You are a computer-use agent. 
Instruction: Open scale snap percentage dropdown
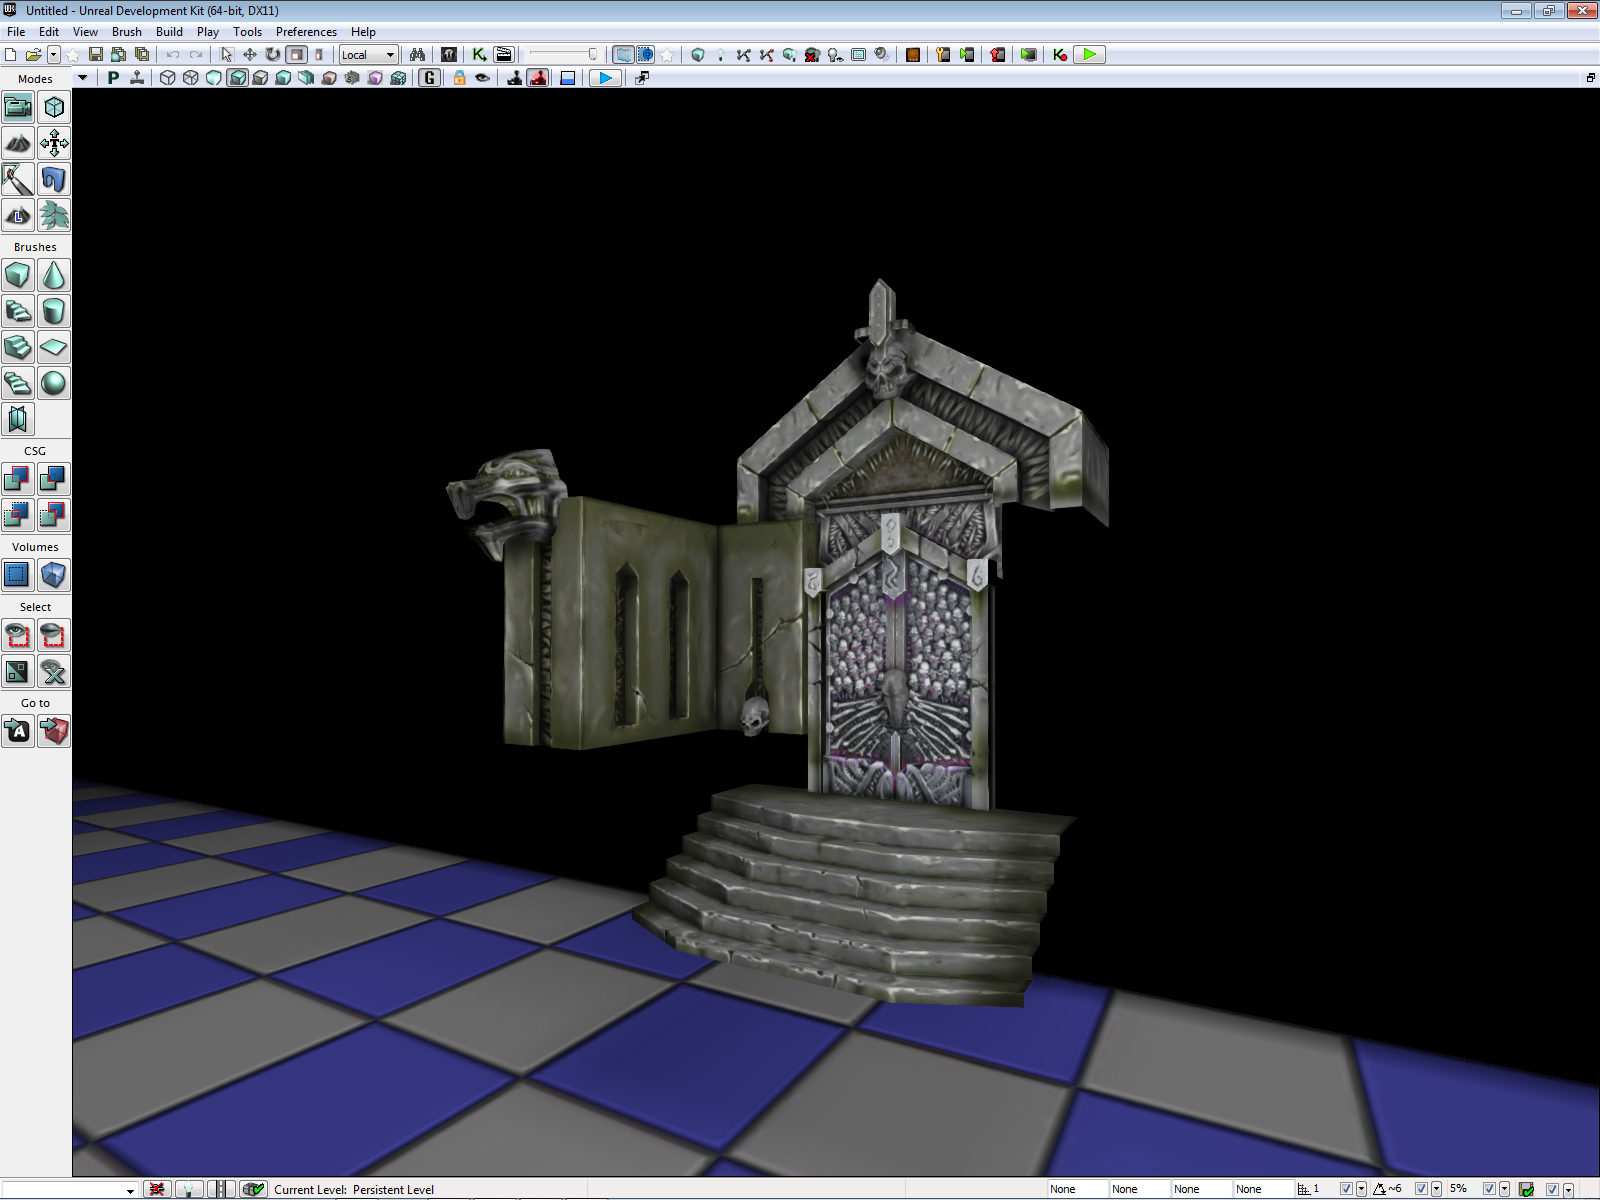tap(1504, 1189)
